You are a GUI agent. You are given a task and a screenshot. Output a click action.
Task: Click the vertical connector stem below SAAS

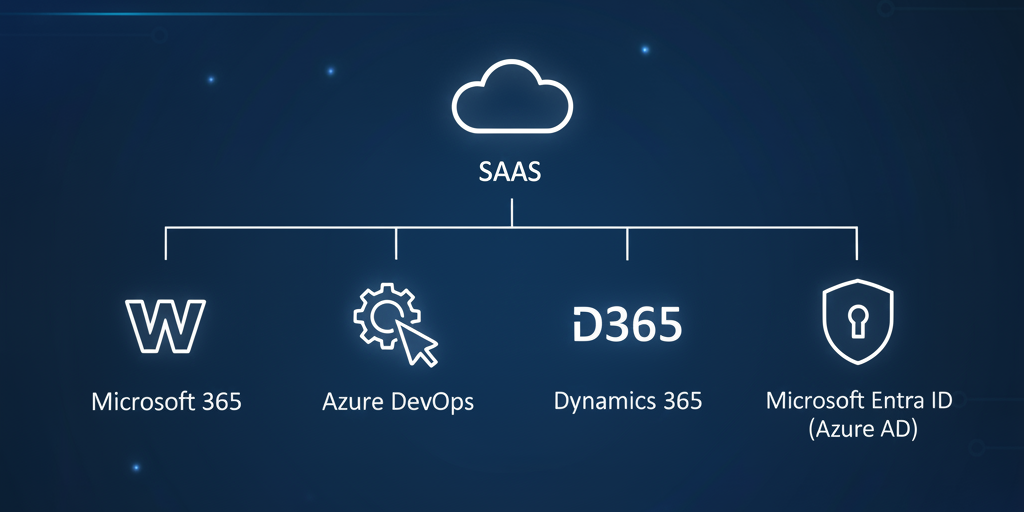(512, 213)
